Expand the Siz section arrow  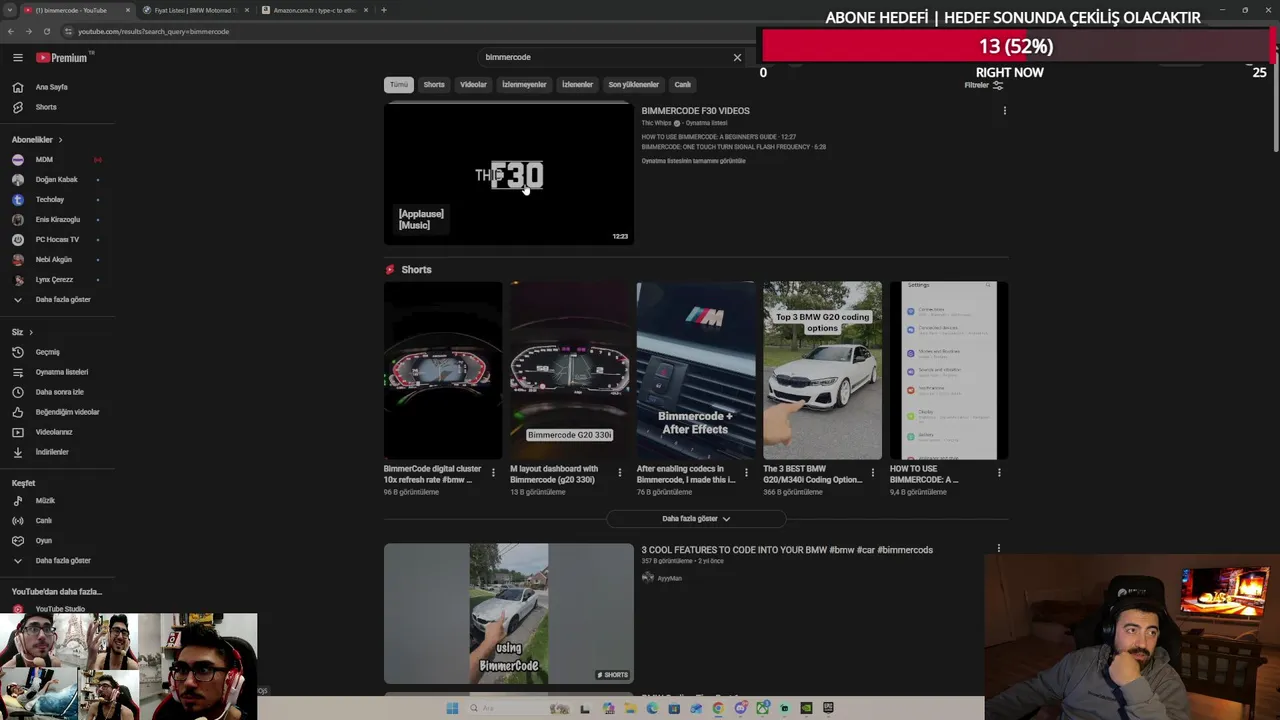(x=31, y=332)
